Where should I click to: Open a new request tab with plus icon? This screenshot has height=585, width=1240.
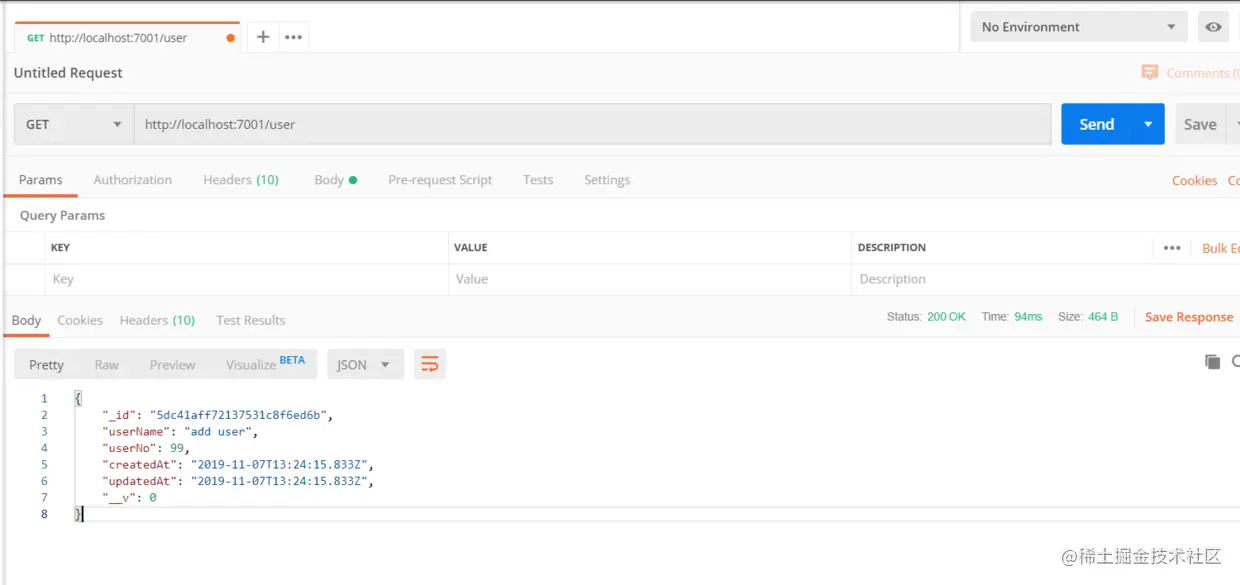(263, 37)
